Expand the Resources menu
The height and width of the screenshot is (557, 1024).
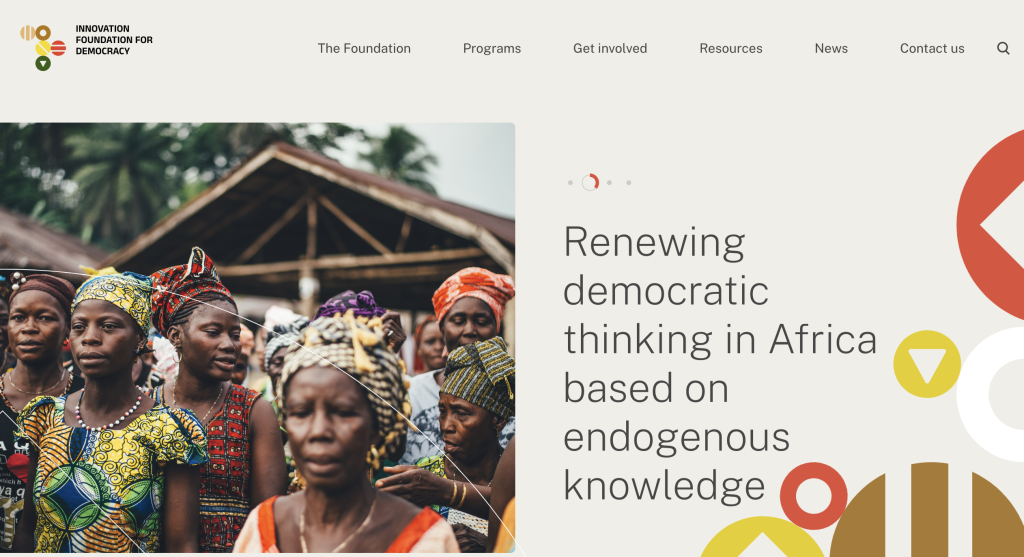pyautogui.click(x=731, y=48)
